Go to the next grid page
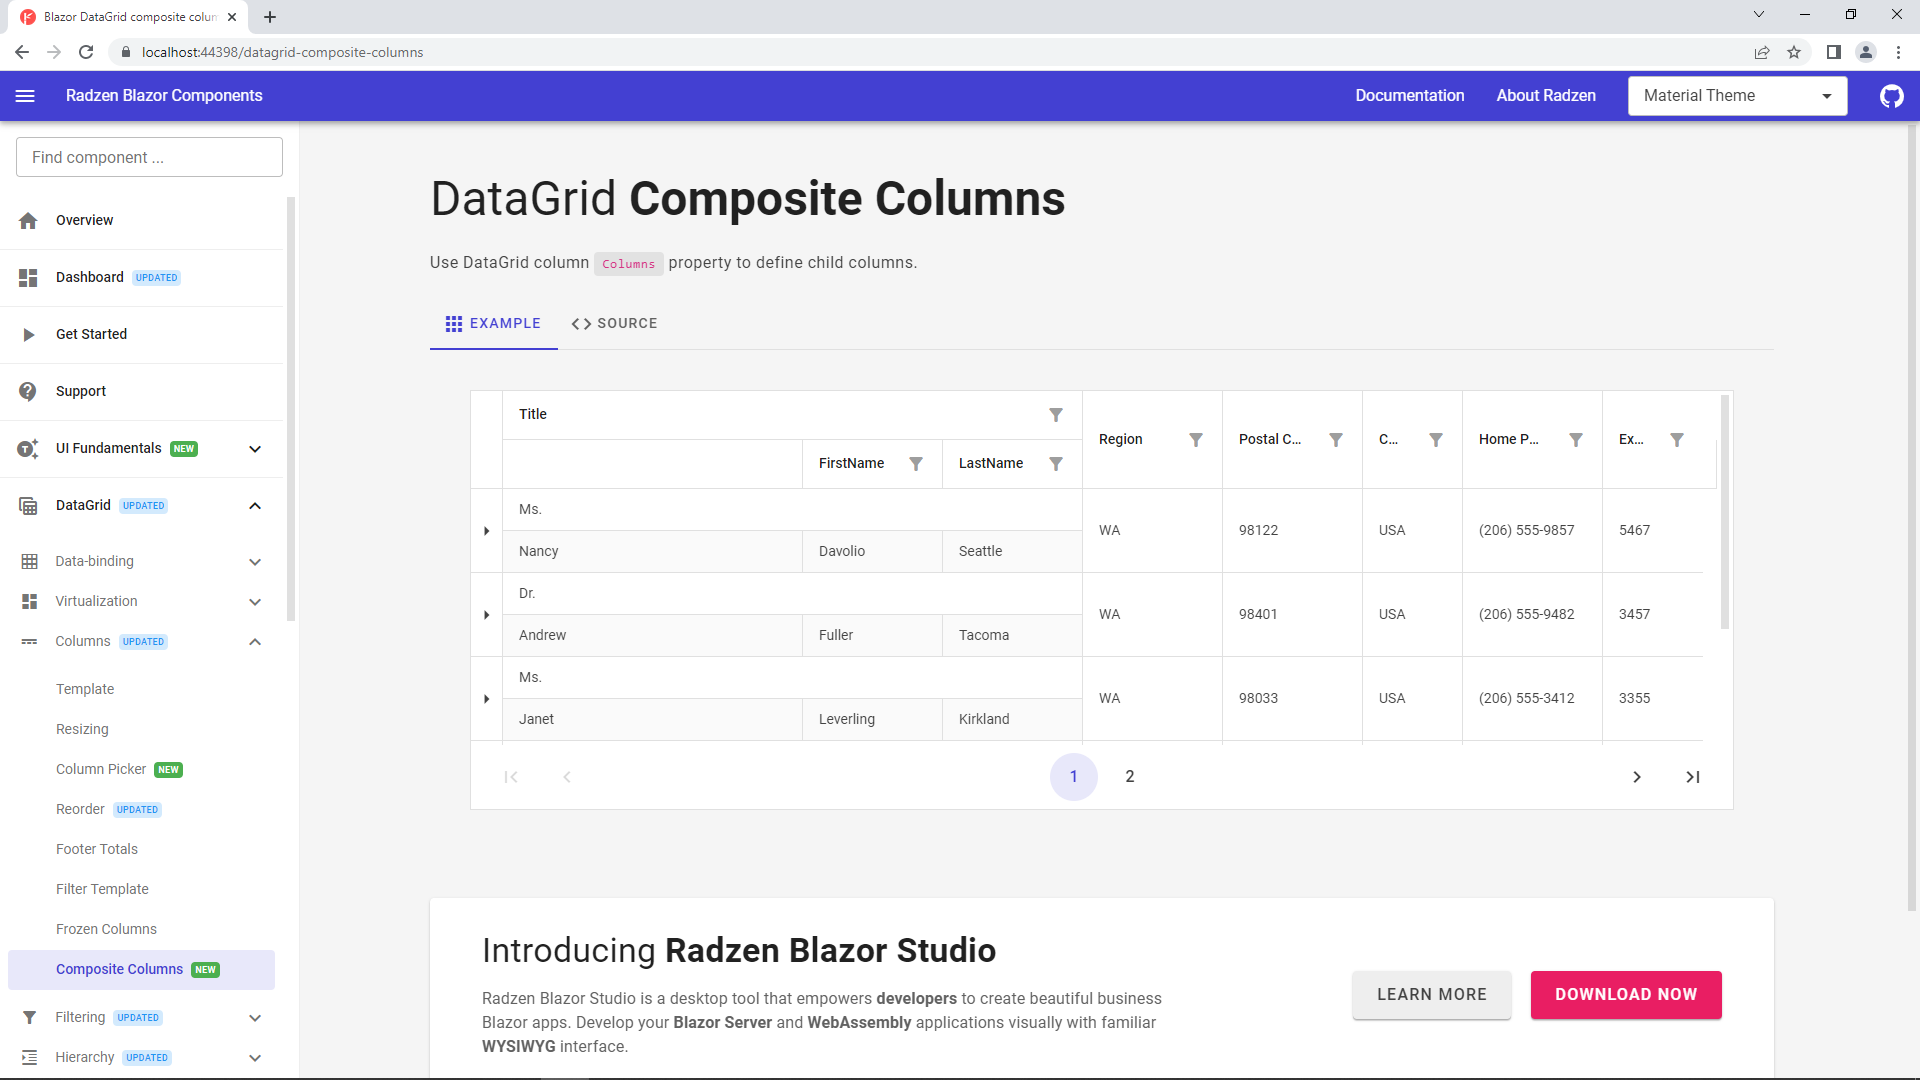 coord(1637,777)
